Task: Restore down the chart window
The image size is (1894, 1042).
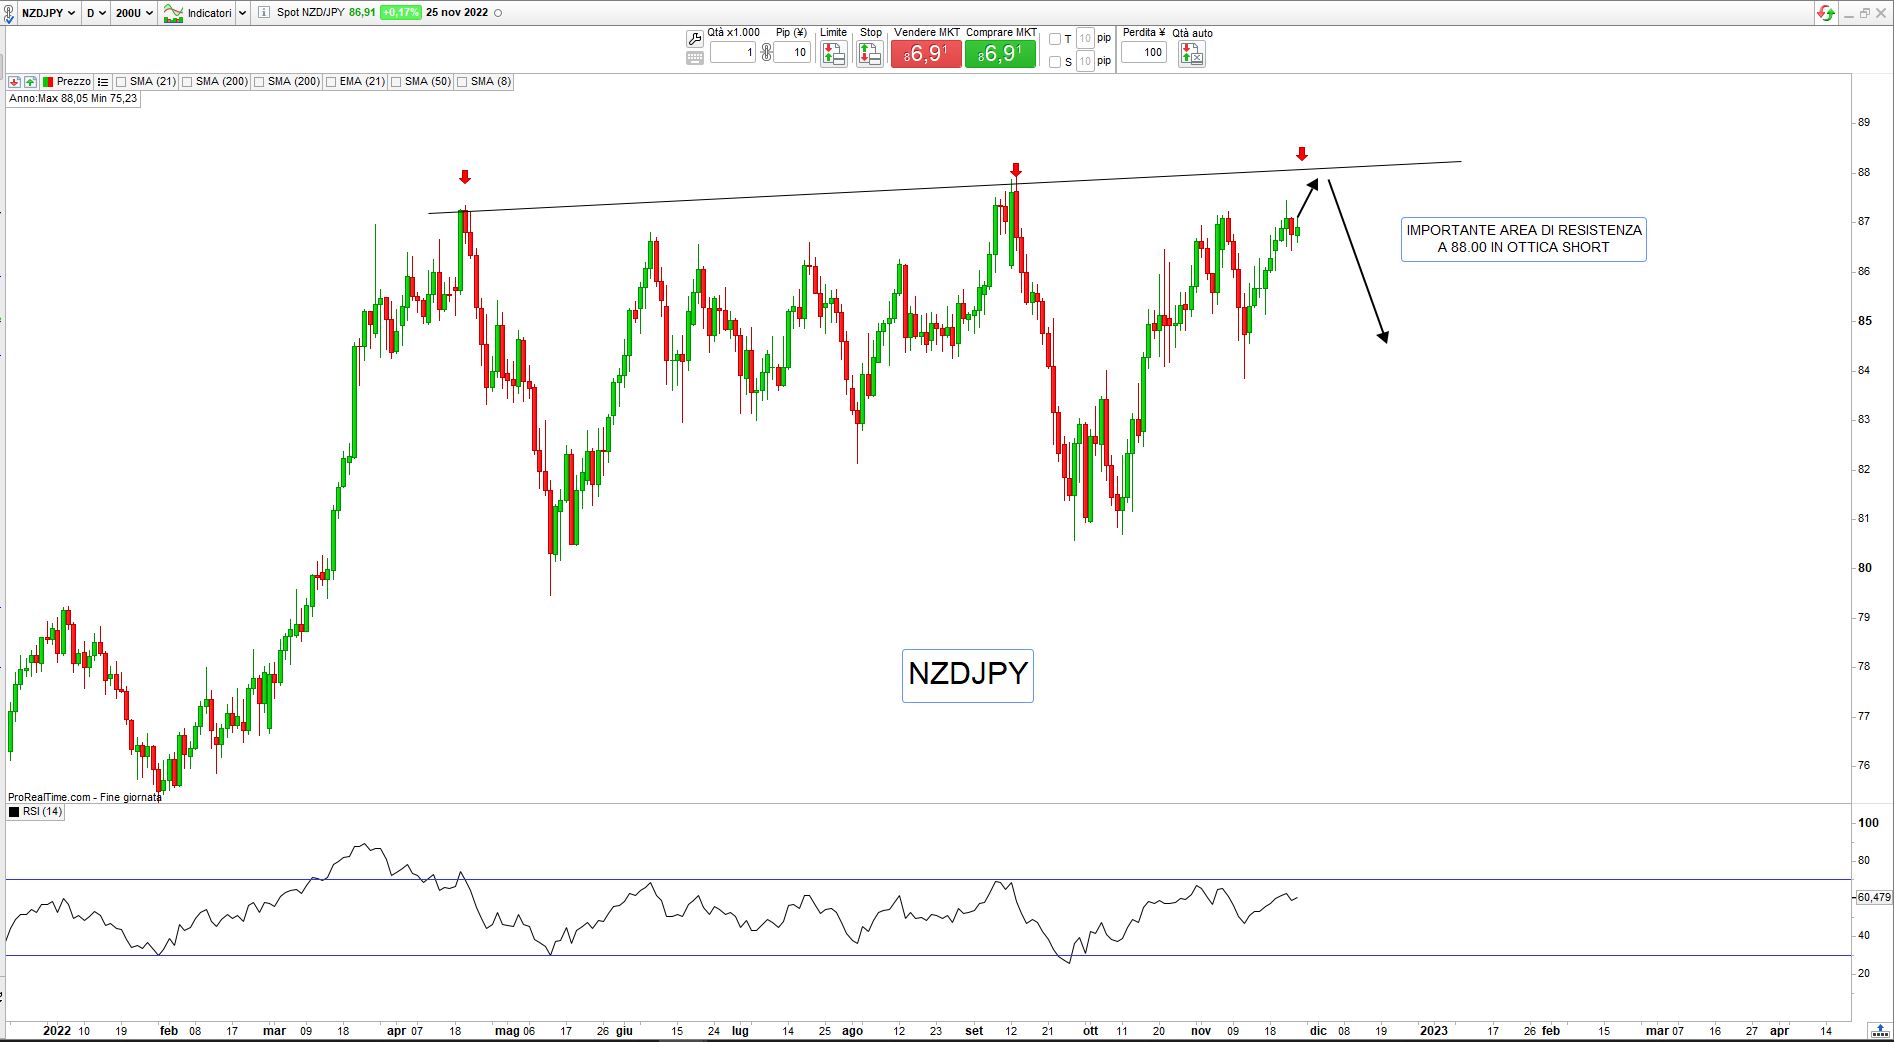Action: pos(1865,13)
